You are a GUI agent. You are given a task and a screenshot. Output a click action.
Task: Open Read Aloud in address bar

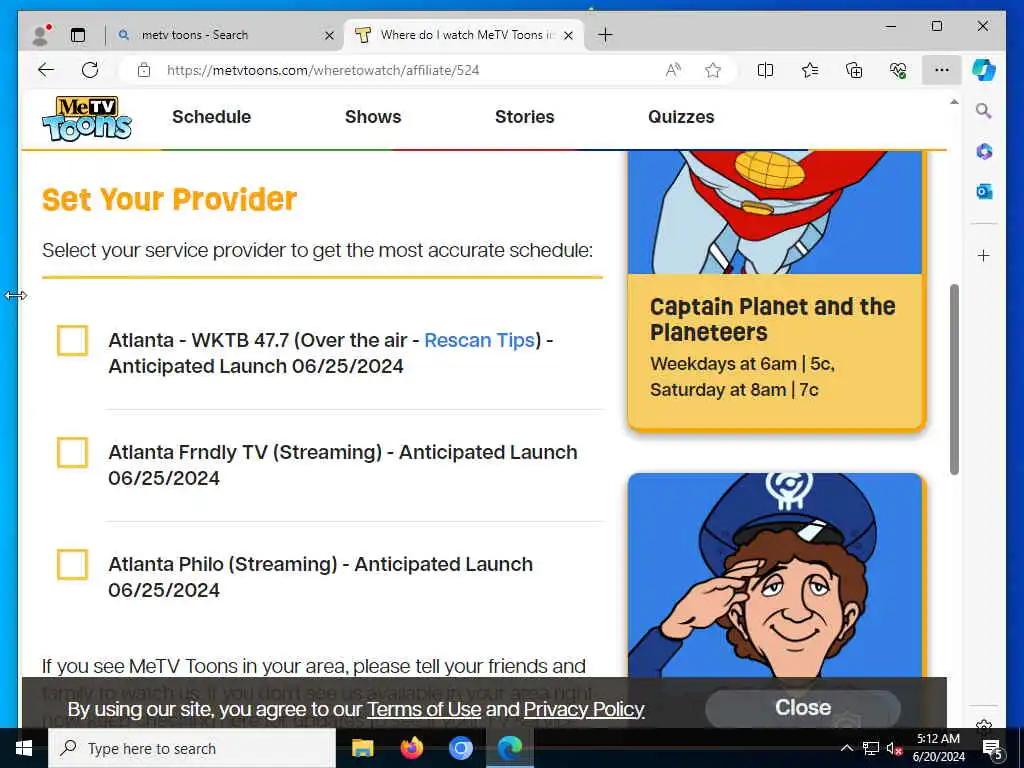tap(673, 70)
